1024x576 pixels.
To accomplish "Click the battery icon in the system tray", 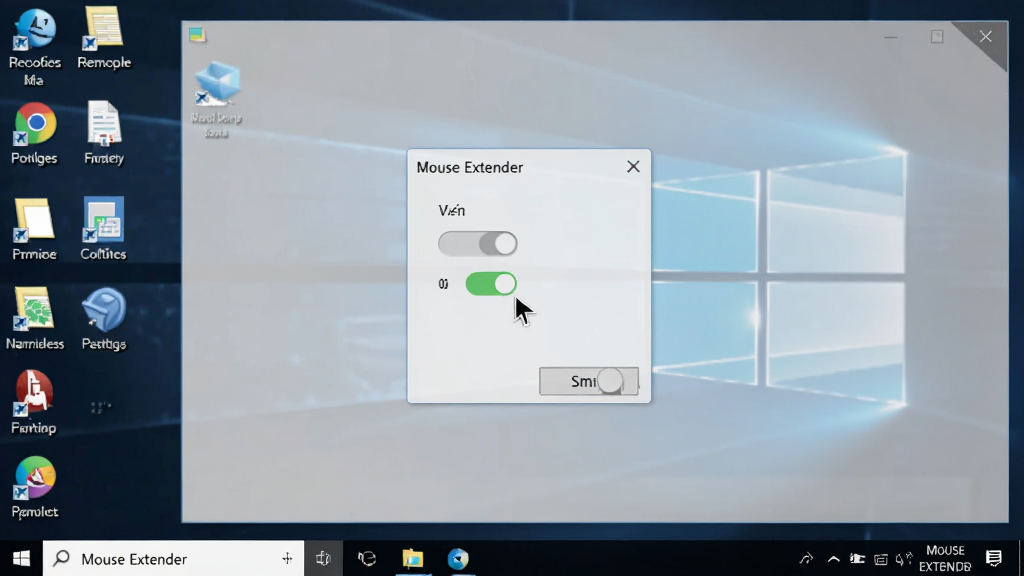I will point(857,558).
